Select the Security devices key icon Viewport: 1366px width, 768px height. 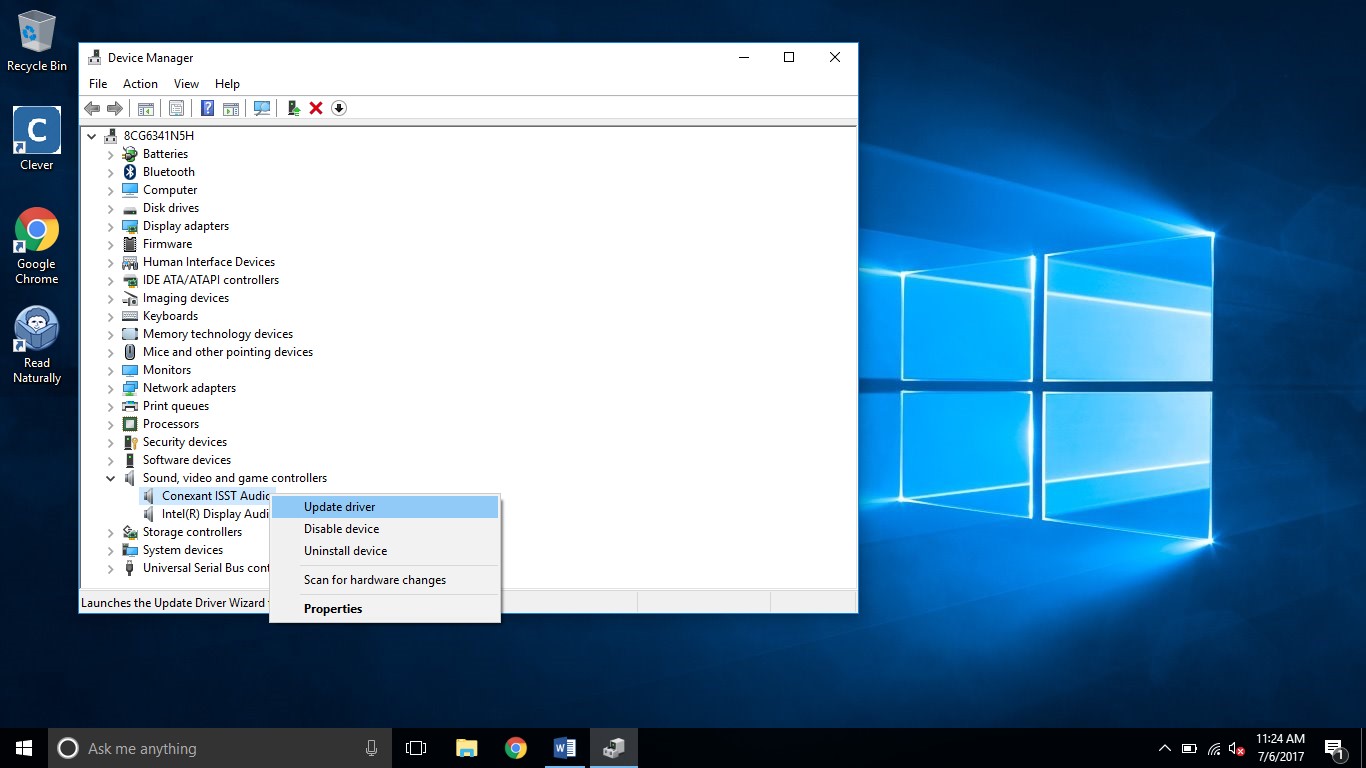pyautogui.click(x=130, y=442)
